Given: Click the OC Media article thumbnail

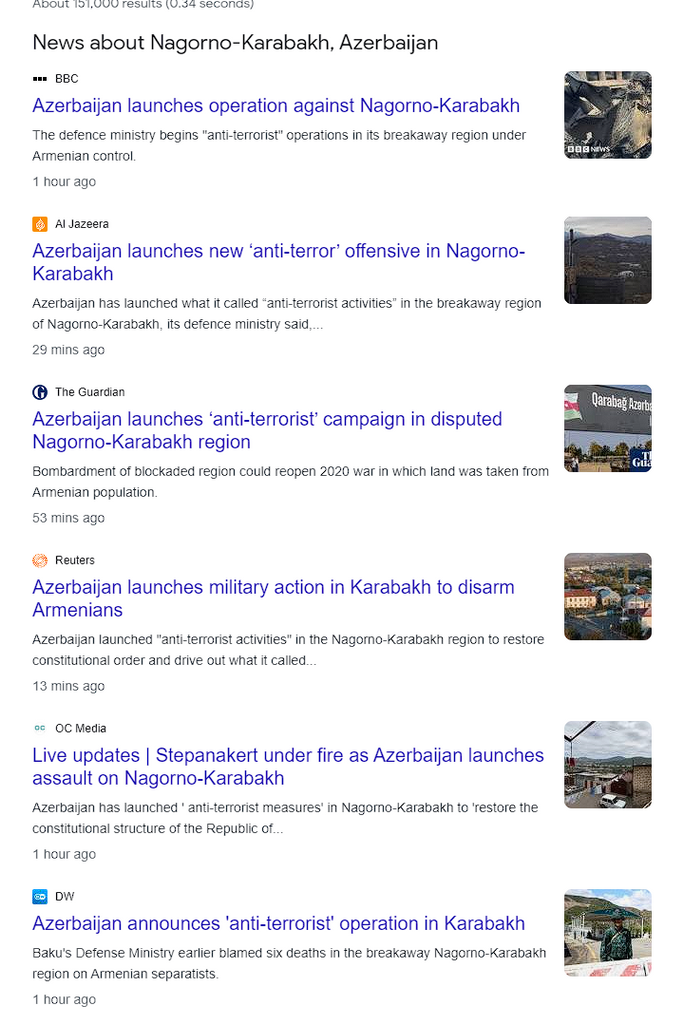Looking at the screenshot, I should pyautogui.click(x=607, y=764).
